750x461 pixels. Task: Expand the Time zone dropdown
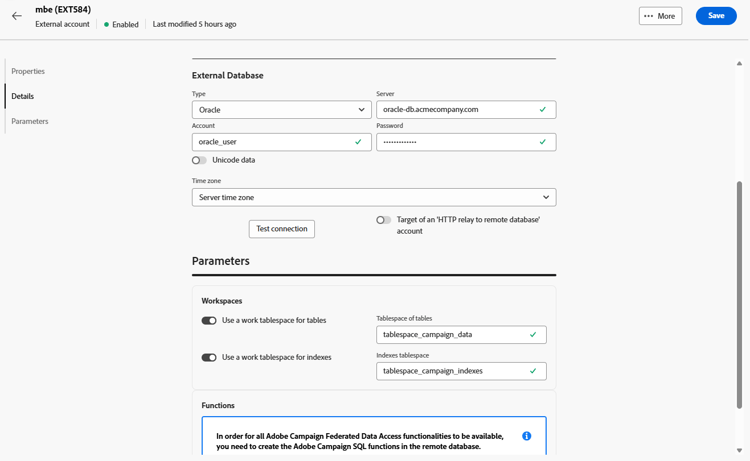pyautogui.click(x=373, y=198)
